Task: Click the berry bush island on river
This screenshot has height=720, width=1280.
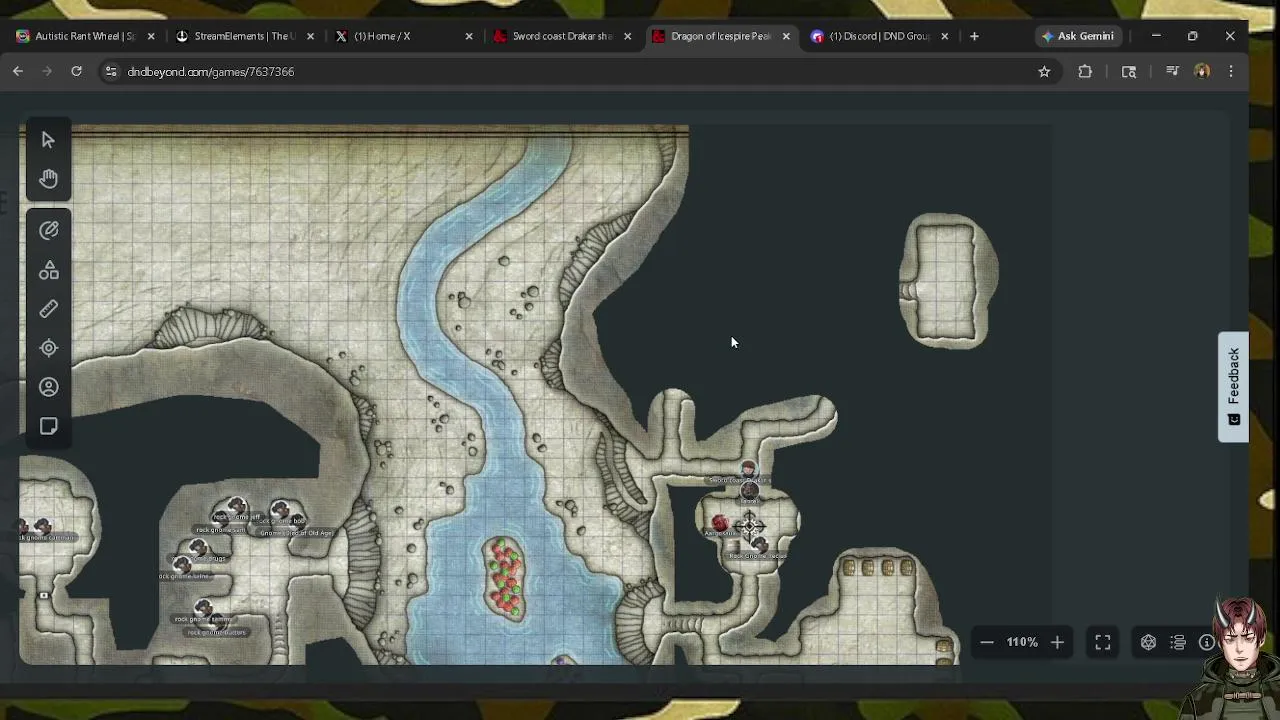Action: (505, 577)
